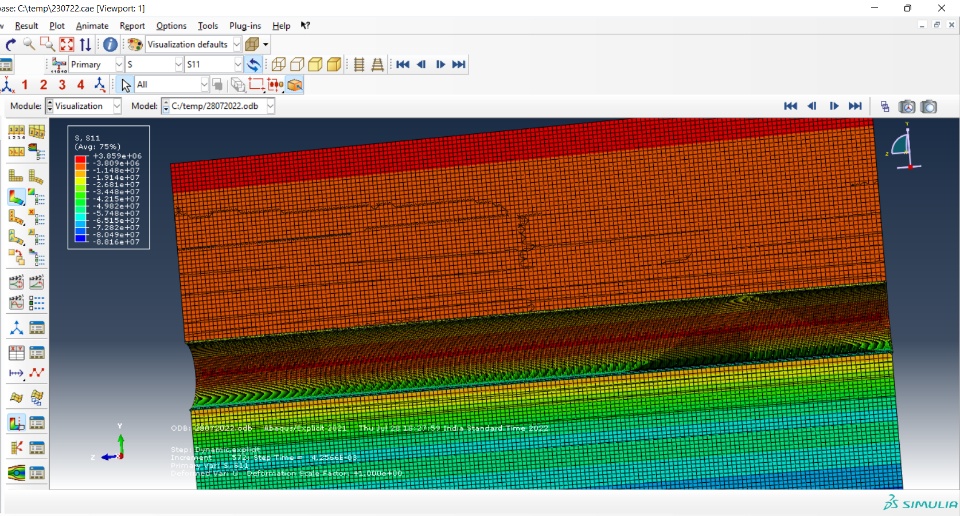
Task: Click the Cycle Views up-down arrows icon
Action: coord(85,44)
